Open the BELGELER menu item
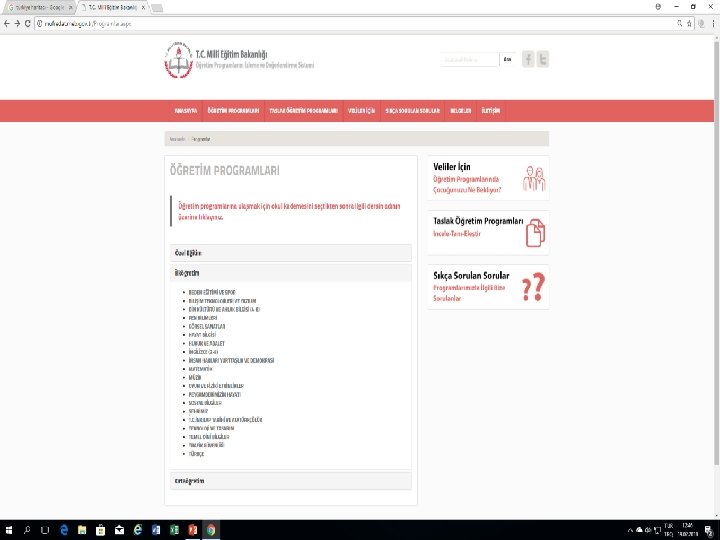Screen dimensions: 720x540 (x=461, y=111)
